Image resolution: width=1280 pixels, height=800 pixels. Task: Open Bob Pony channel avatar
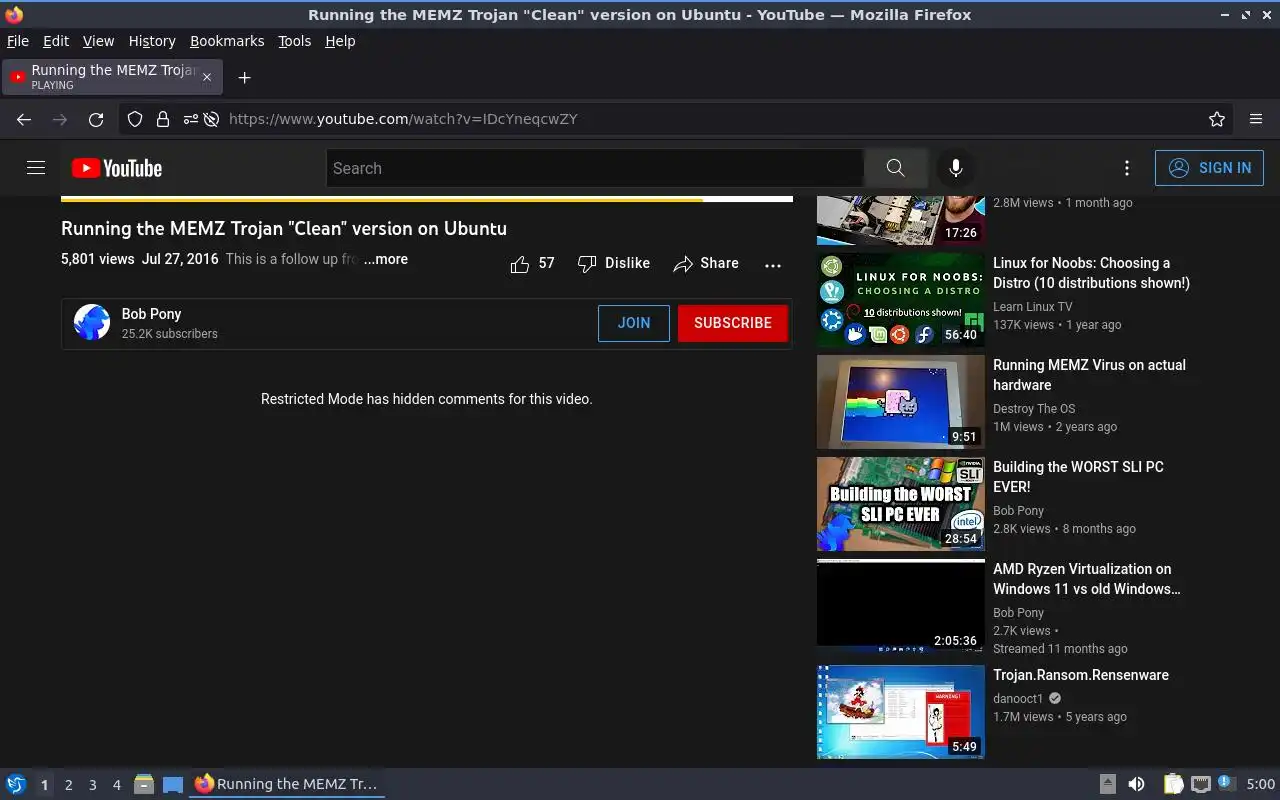pos(92,322)
